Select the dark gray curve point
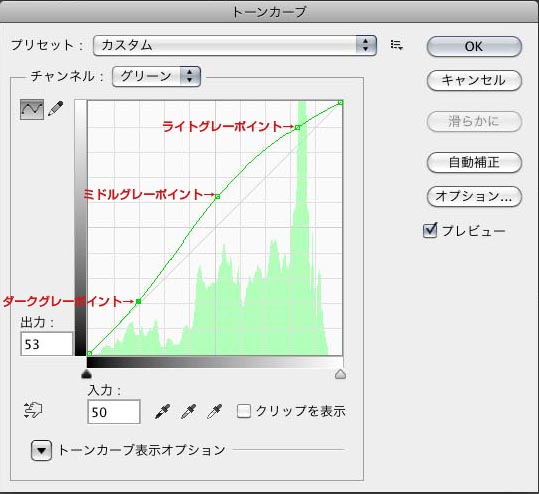Screen dimensions: 539x494 (x=139, y=301)
